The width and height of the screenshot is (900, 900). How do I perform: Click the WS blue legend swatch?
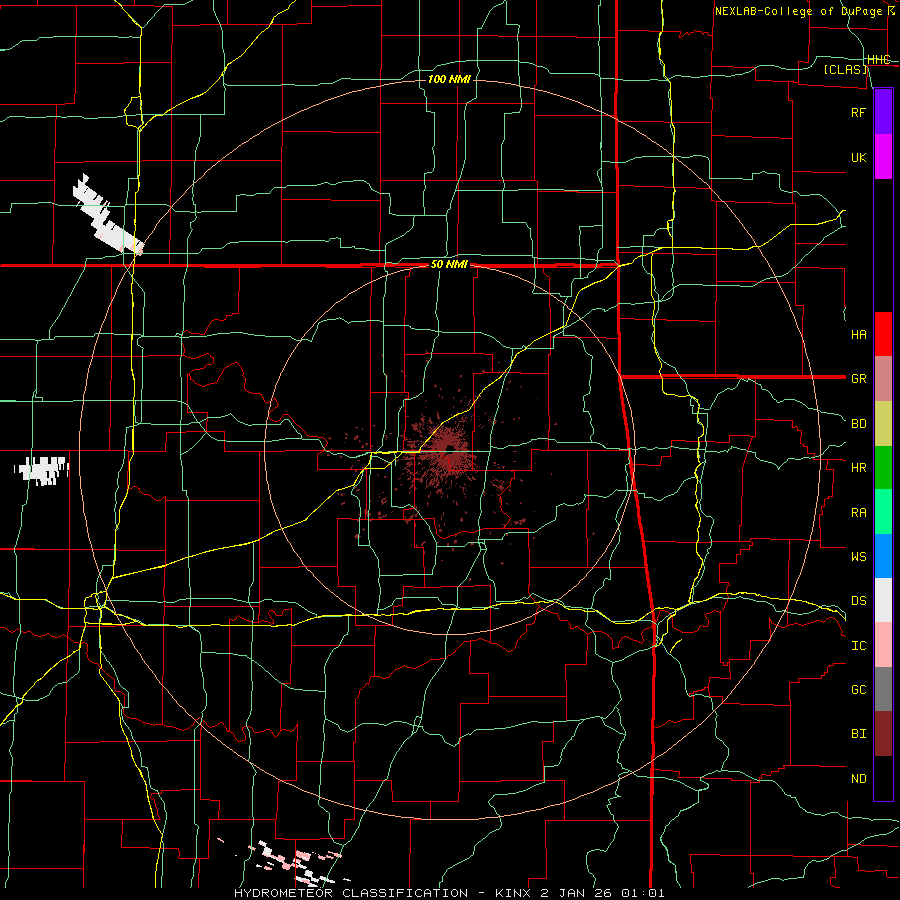(x=883, y=556)
